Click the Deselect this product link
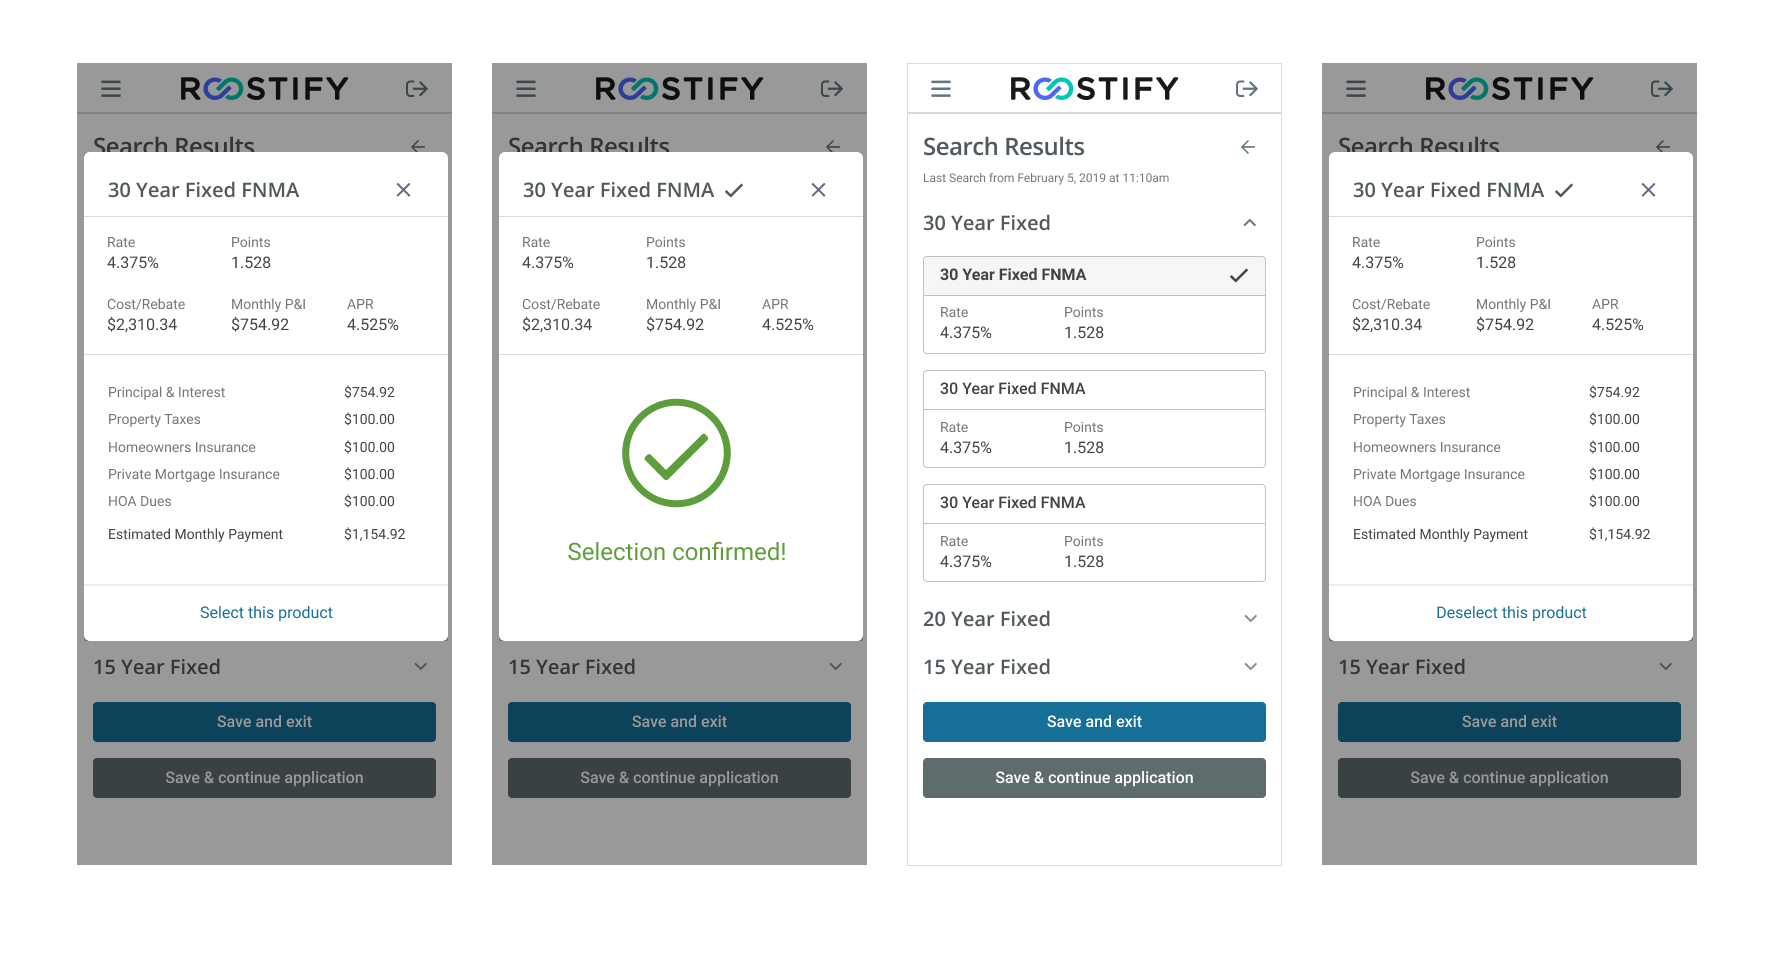Screen dimensions: 1790x958 (x=1511, y=613)
